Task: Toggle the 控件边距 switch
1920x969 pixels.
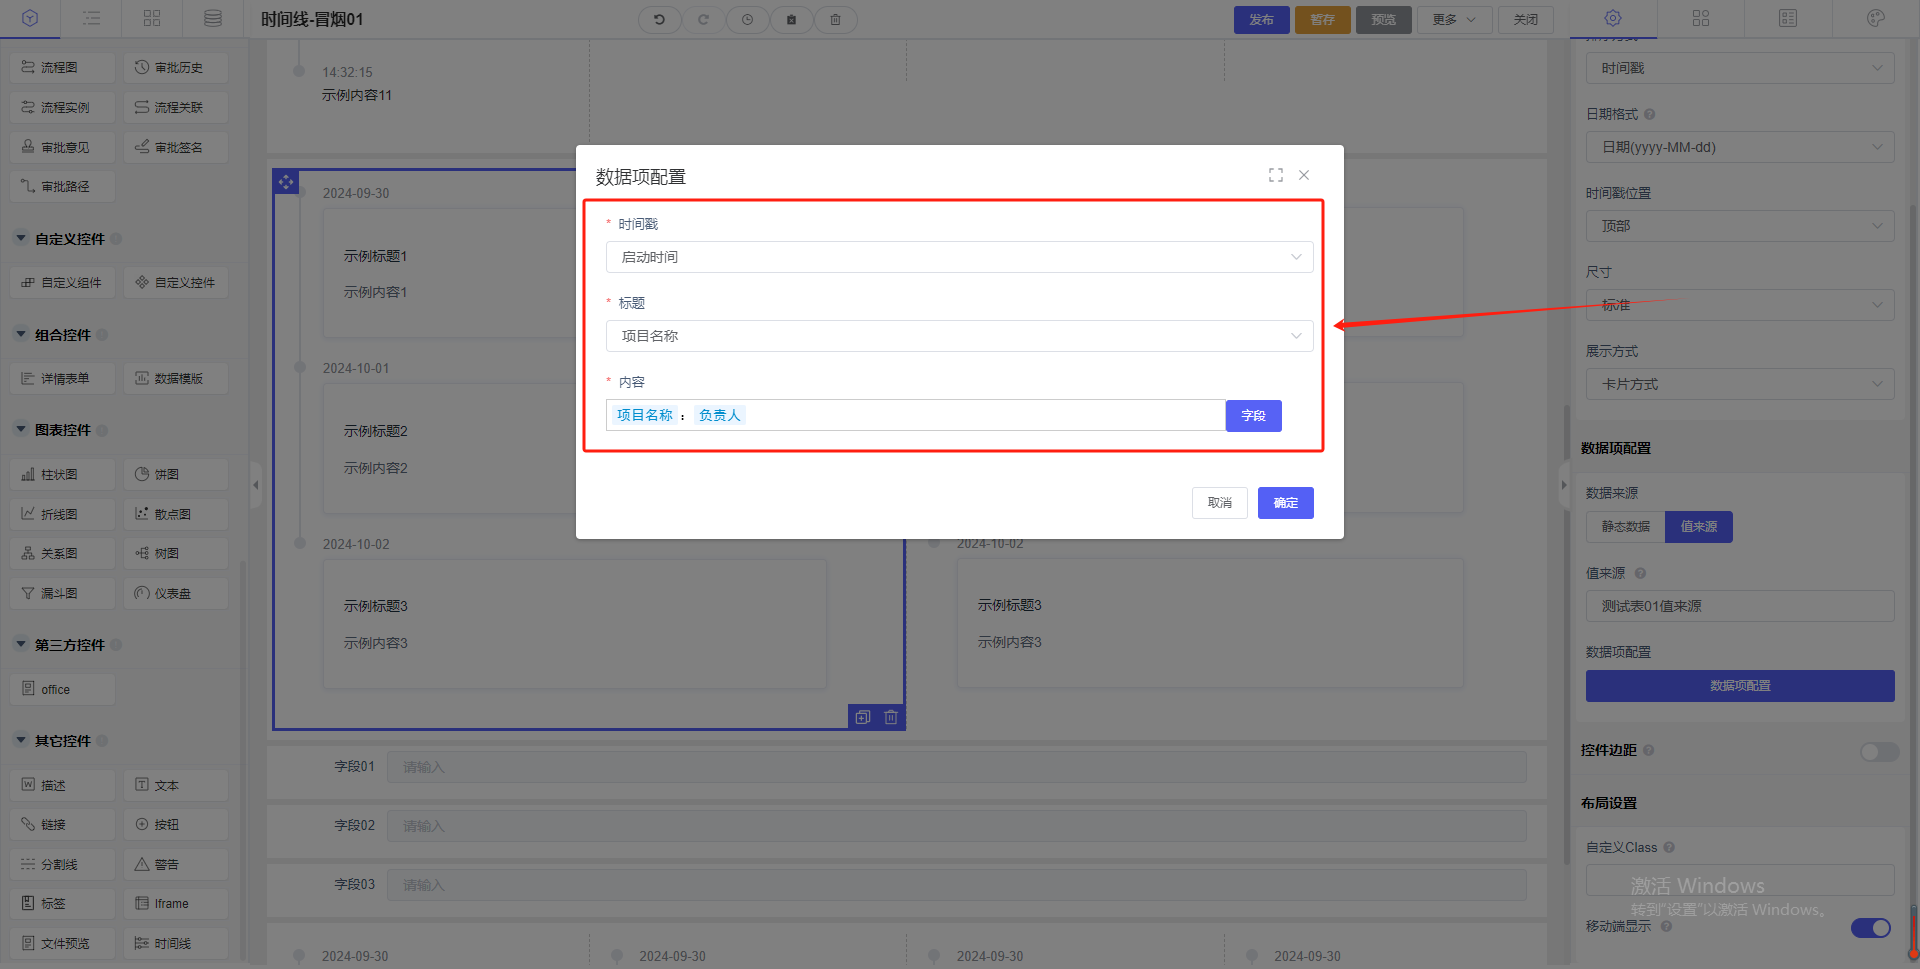Action: (x=1878, y=751)
